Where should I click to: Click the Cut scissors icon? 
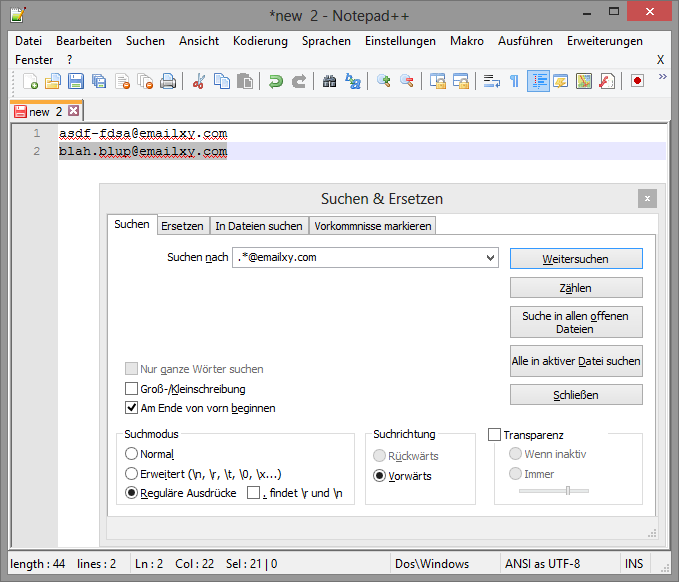click(x=199, y=81)
